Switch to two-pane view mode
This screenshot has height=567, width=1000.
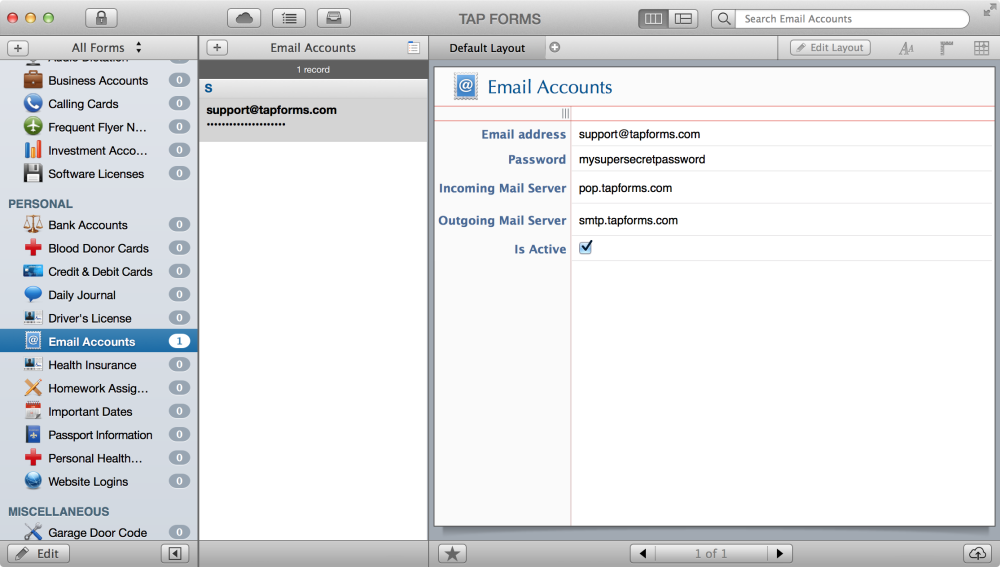(683, 18)
